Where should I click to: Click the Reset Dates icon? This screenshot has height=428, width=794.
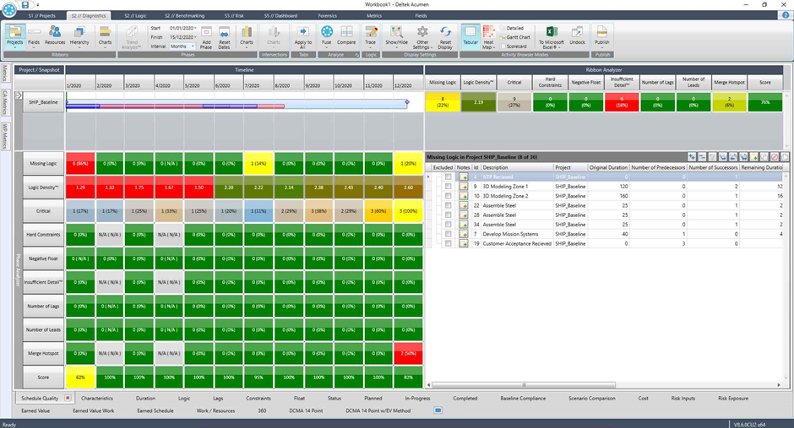224,37
